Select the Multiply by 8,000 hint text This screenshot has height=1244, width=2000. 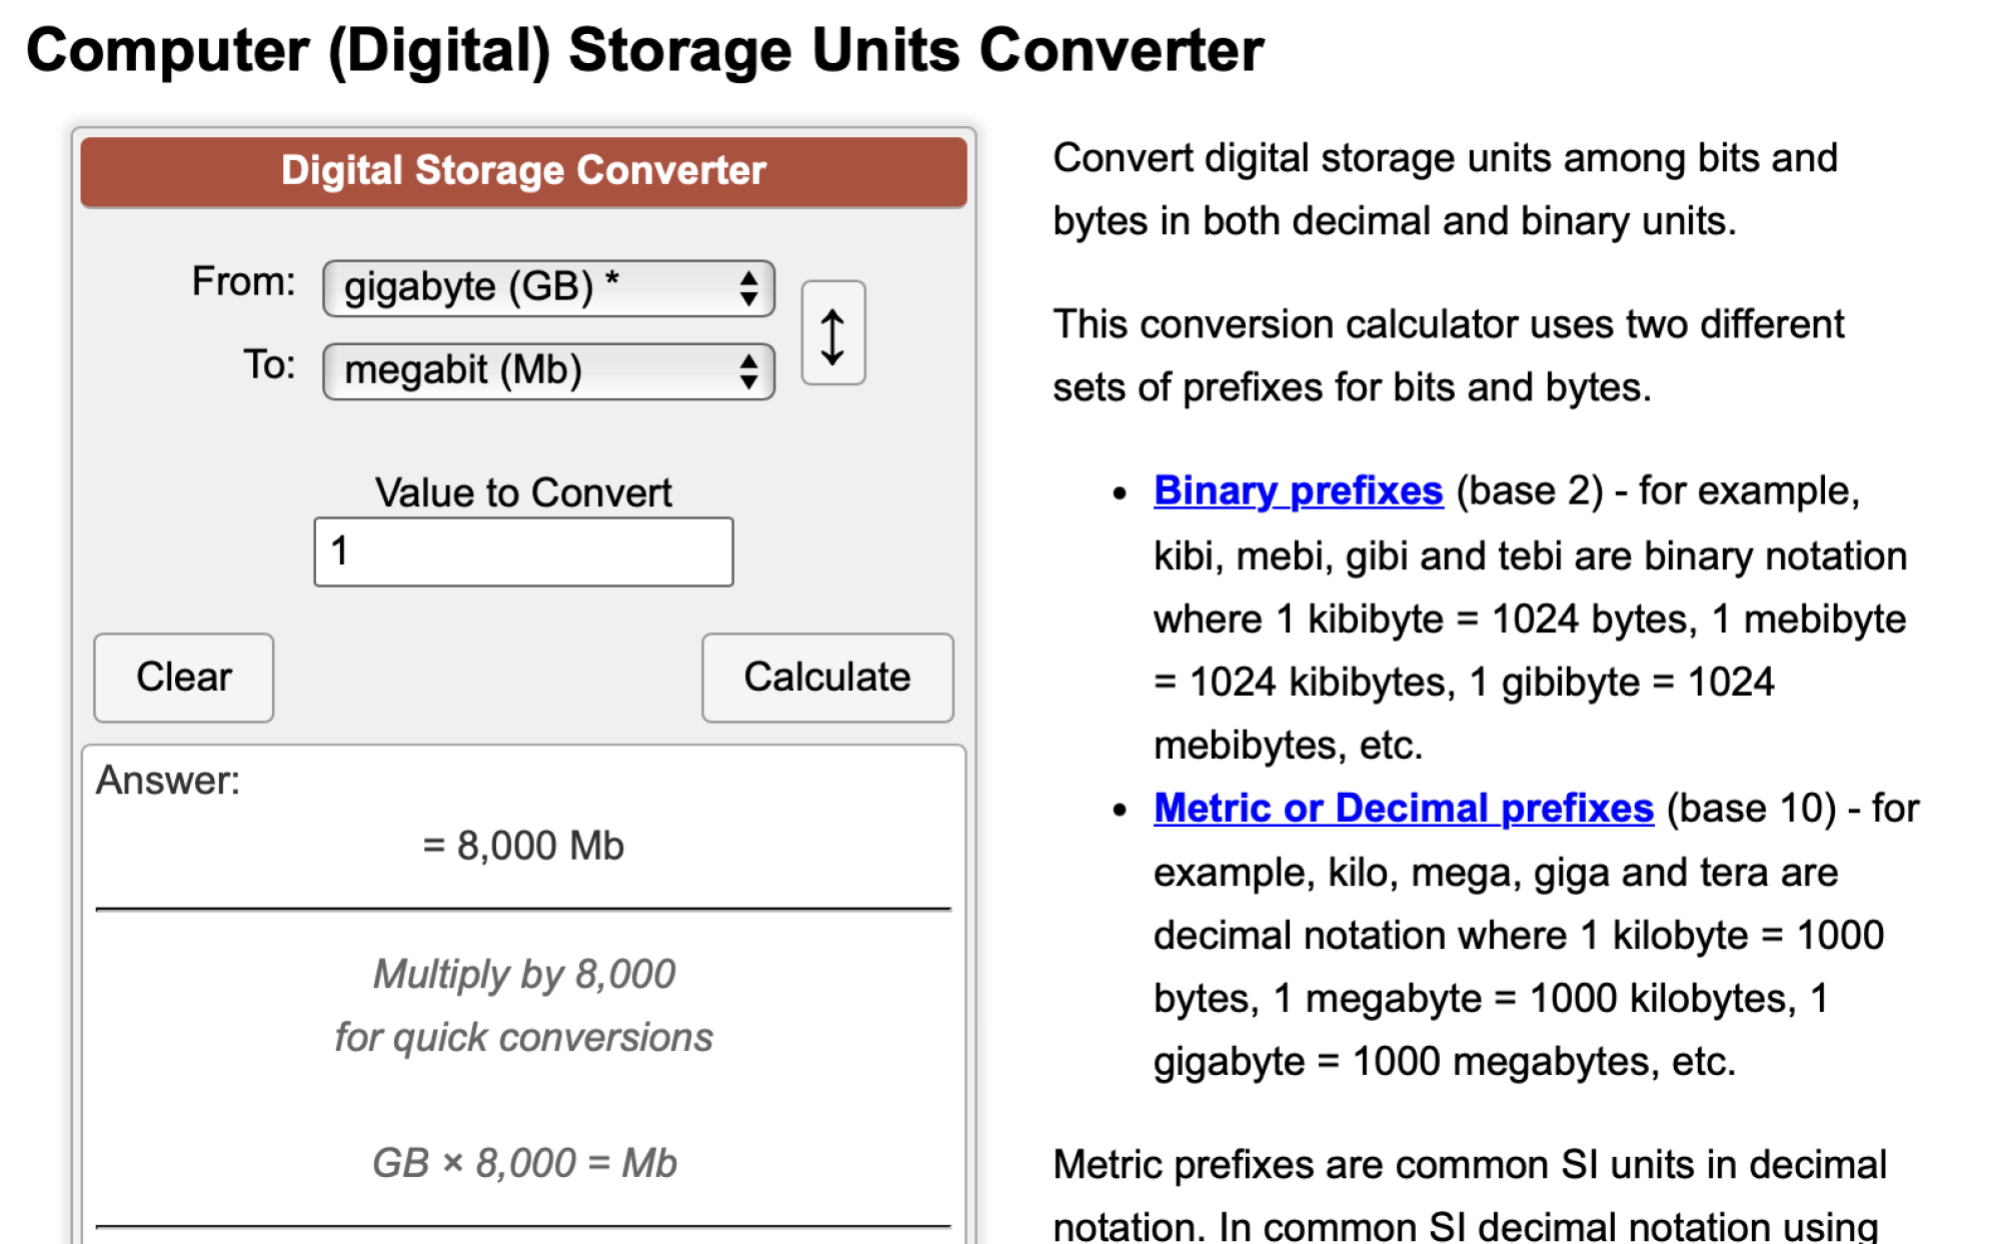pyautogui.click(x=524, y=974)
